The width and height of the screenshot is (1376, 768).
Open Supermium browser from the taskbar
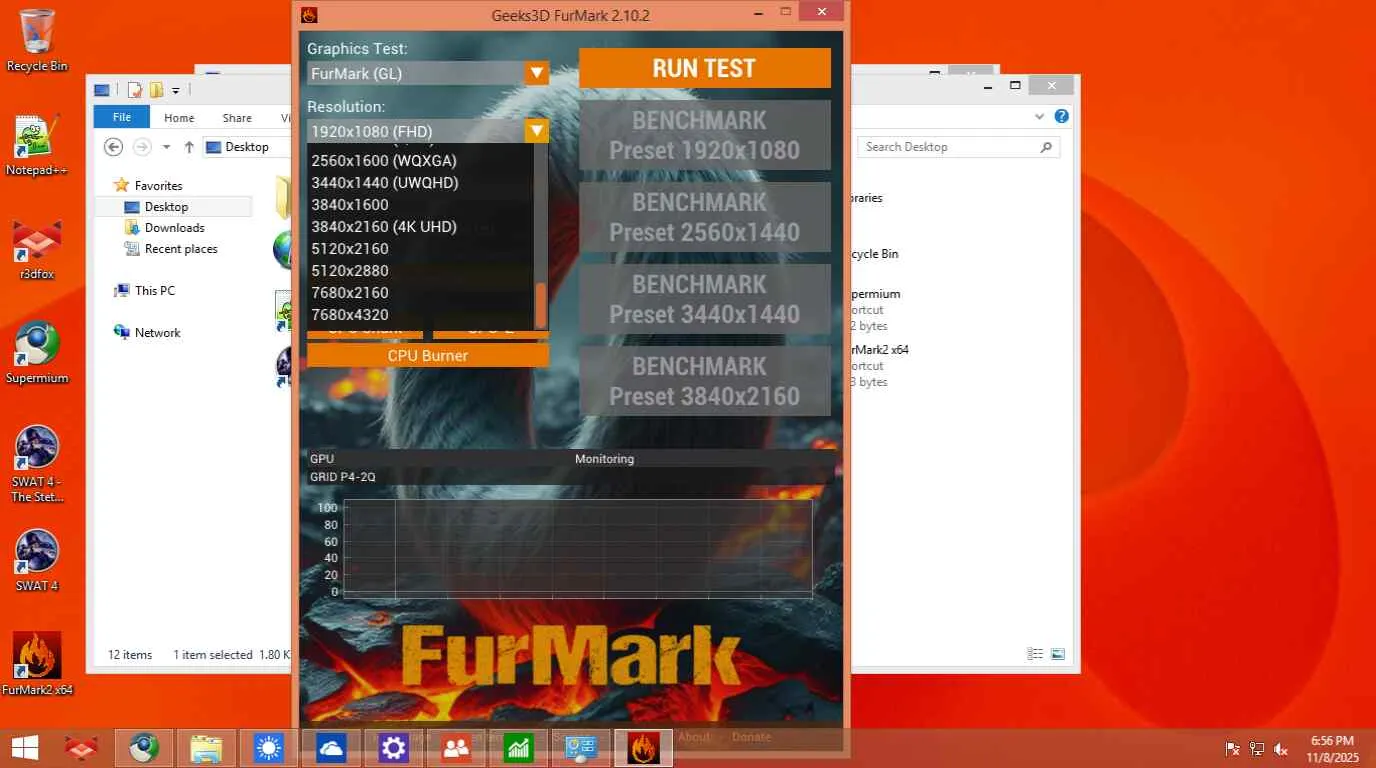[x=144, y=748]
